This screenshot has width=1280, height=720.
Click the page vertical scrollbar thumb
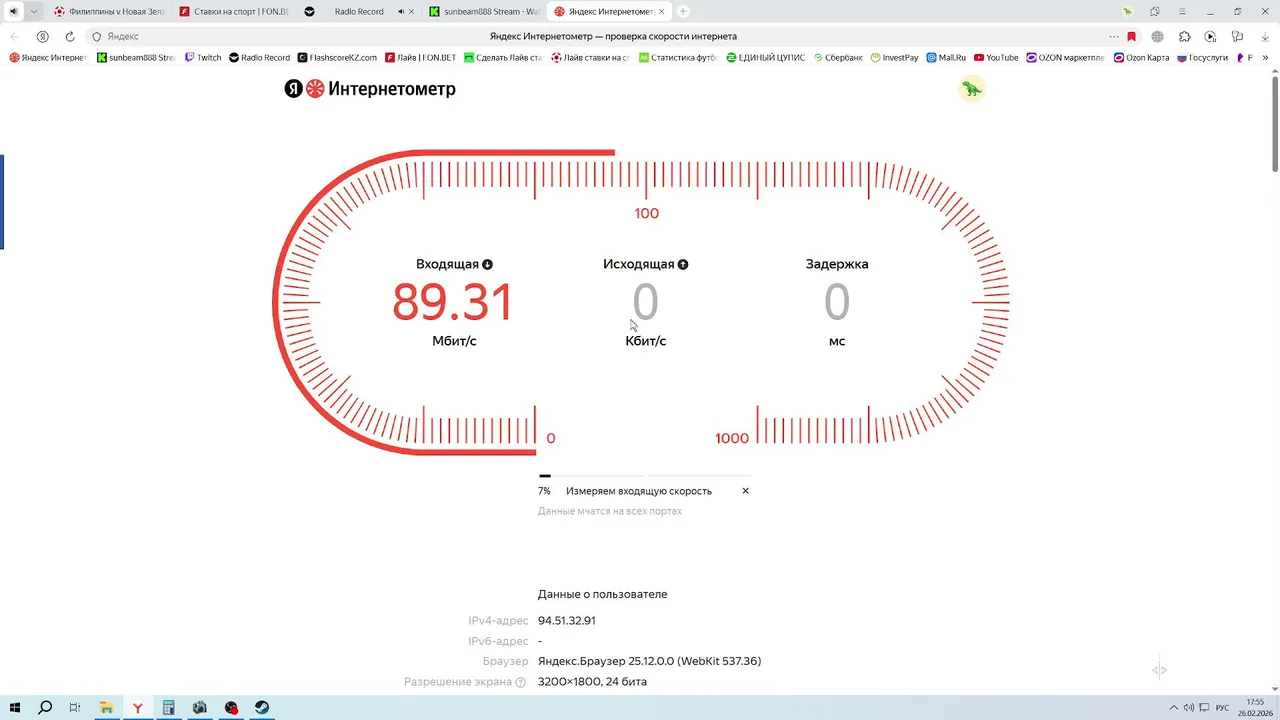pyautogui.click(x=1275, y=122)
